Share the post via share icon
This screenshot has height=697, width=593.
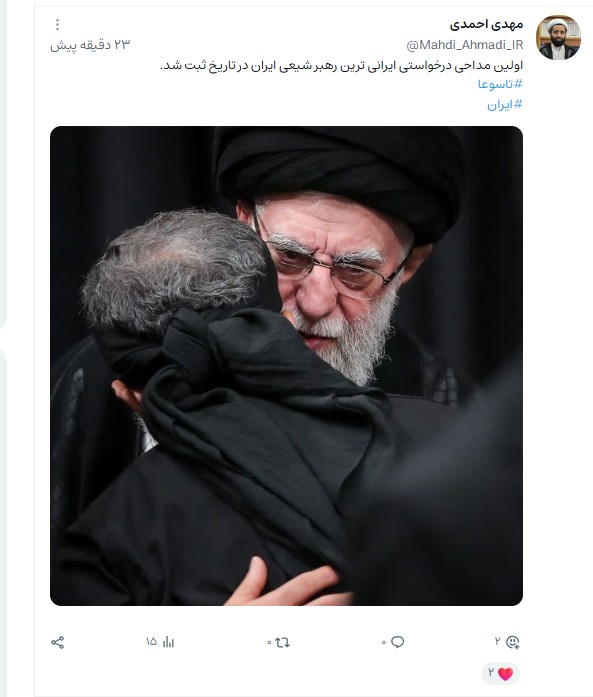(58, 642)
